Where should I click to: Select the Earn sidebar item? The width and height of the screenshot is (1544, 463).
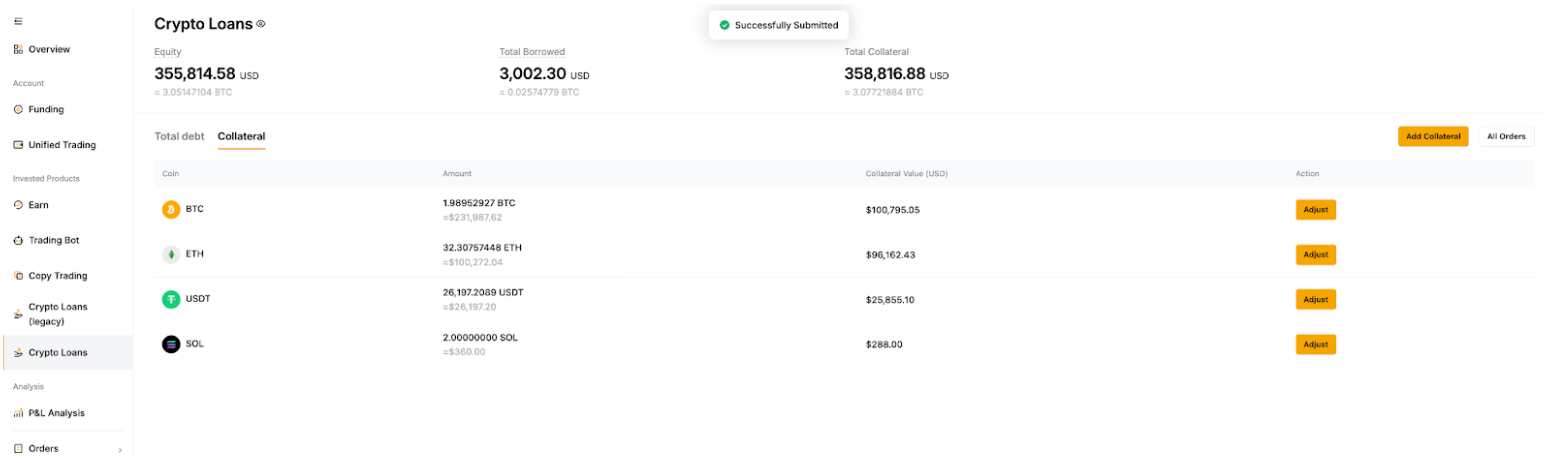coord(38,205)
